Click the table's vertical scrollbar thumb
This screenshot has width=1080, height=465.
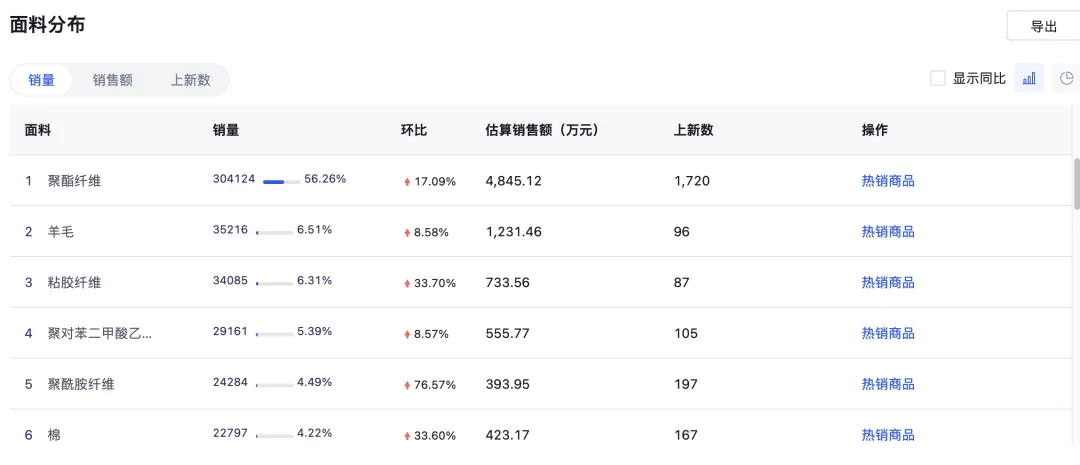(1077, 183)
